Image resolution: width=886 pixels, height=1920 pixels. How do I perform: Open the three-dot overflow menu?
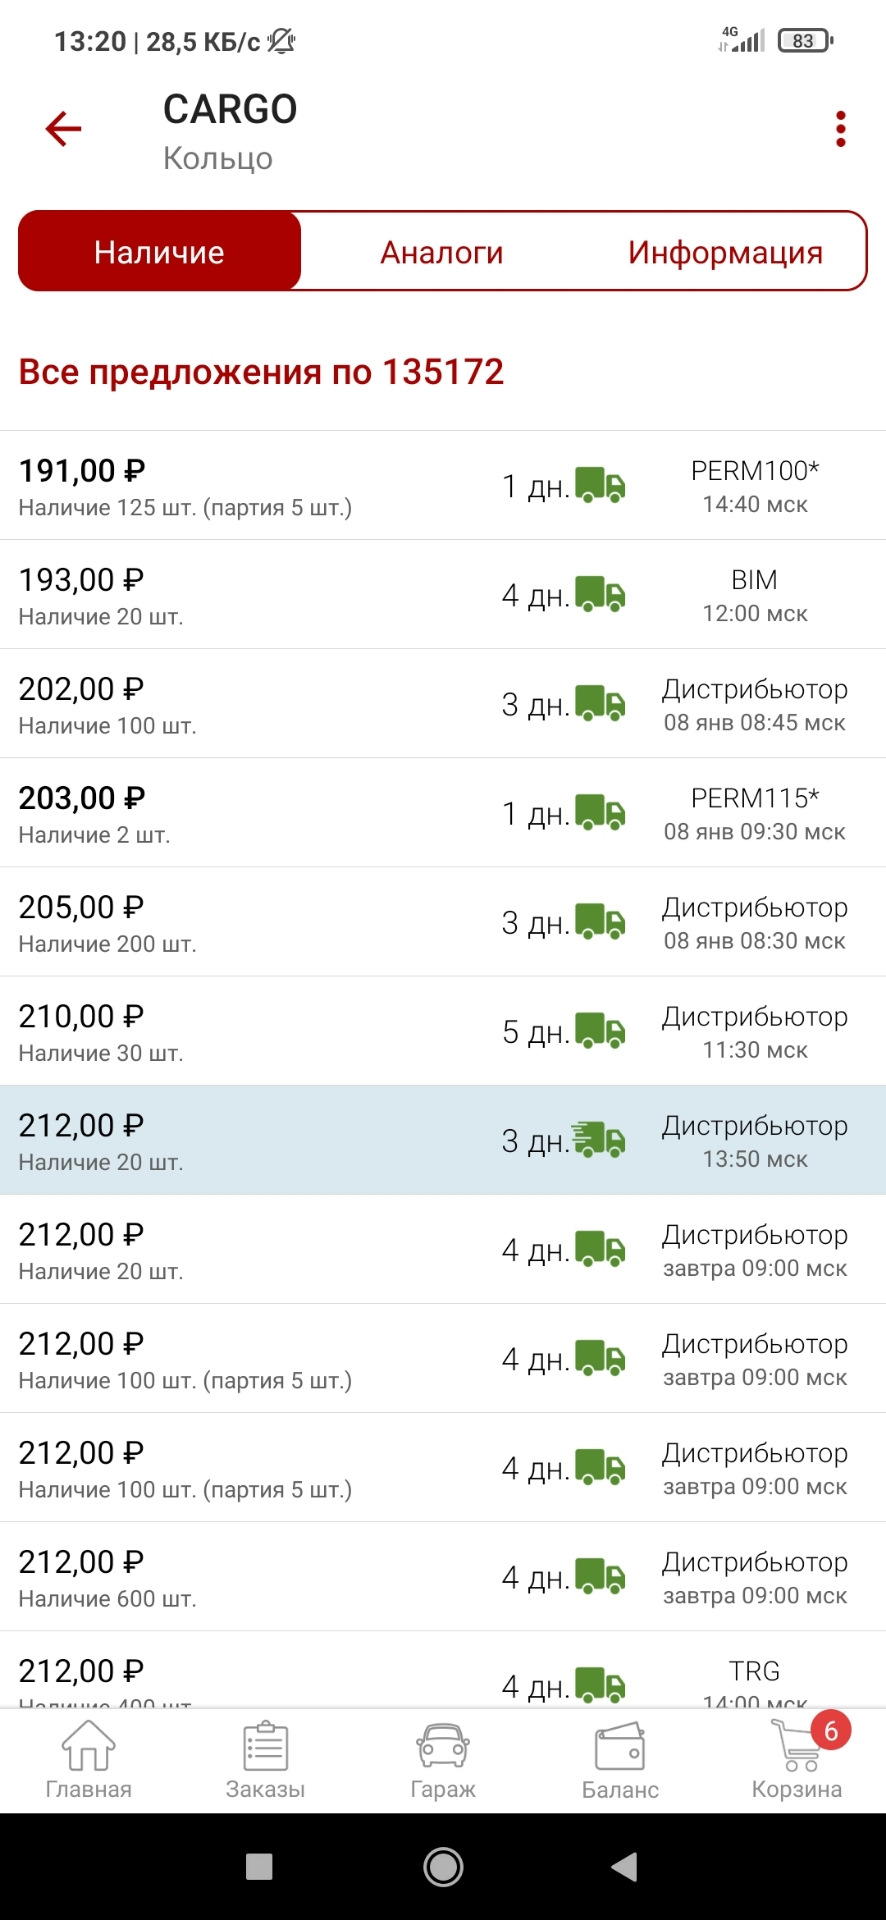[x=840, y=129]
